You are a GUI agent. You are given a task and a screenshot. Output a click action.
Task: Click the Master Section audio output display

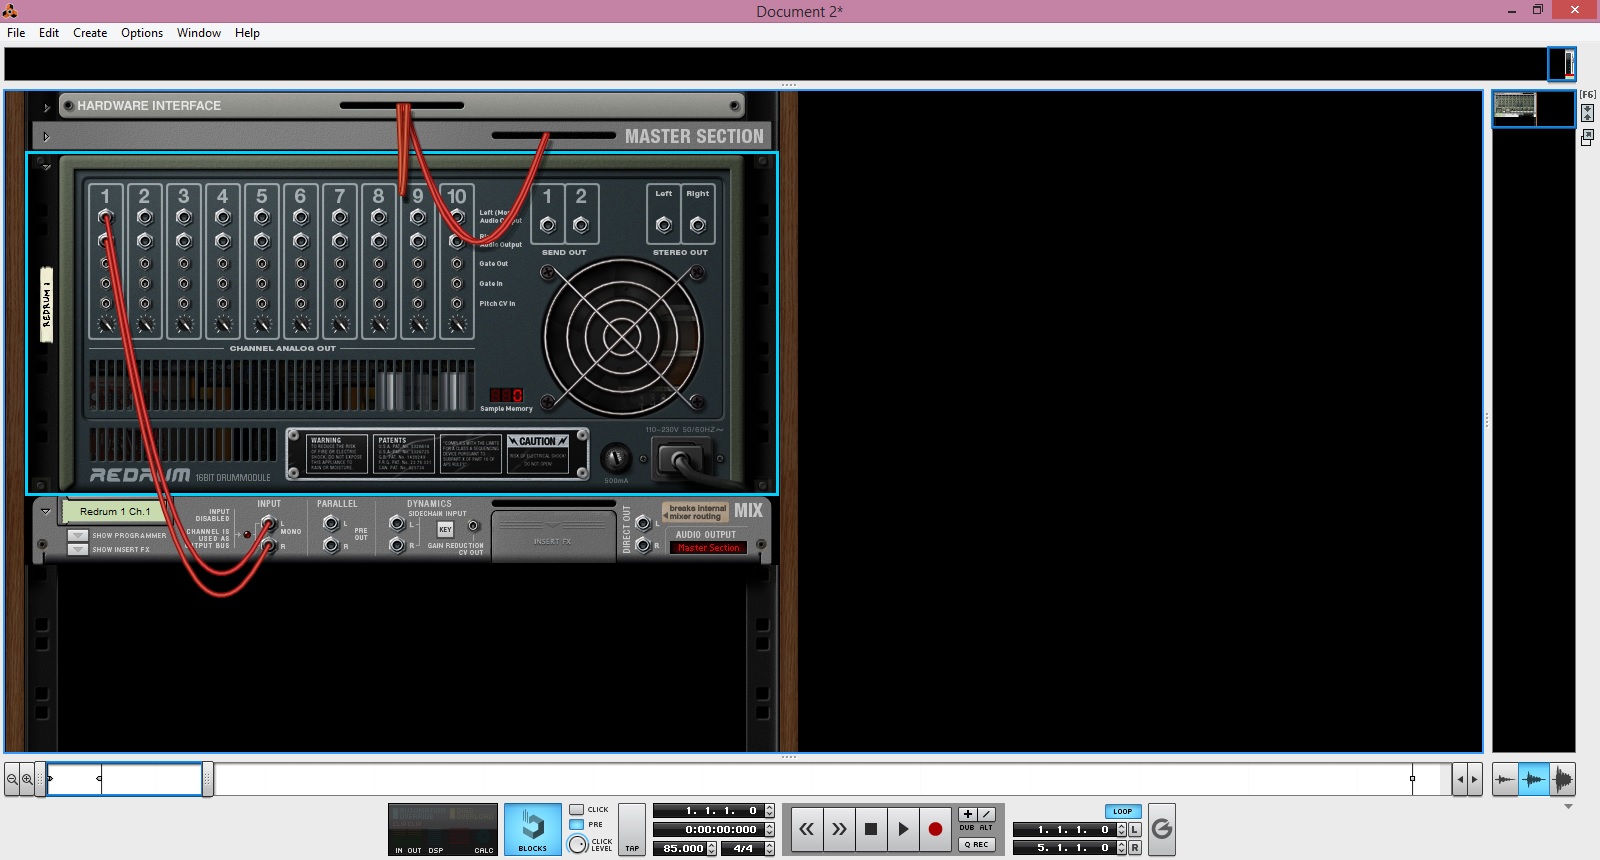[709, 548]
